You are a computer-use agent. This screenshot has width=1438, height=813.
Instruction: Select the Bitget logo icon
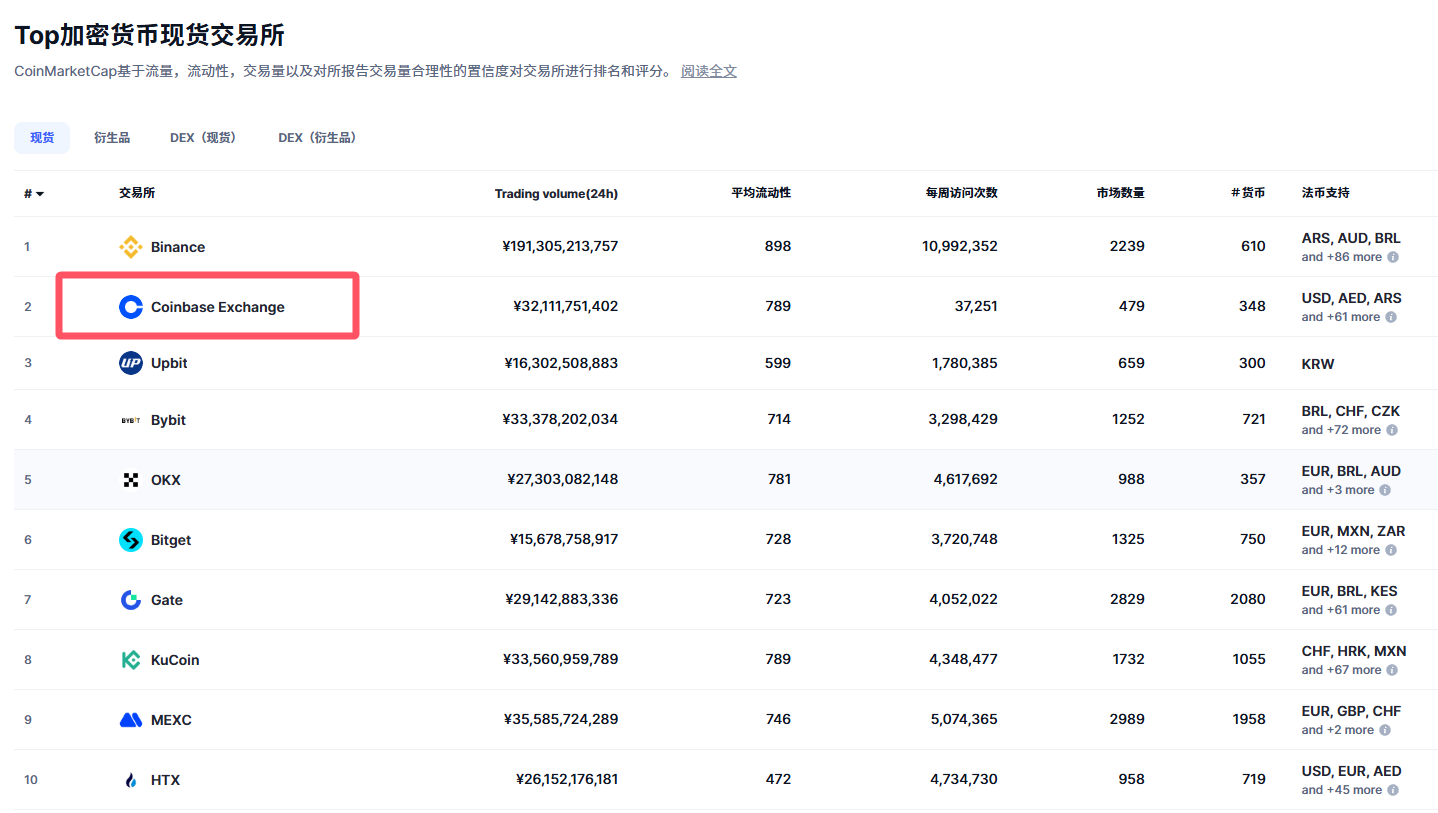tap(131, 539)
